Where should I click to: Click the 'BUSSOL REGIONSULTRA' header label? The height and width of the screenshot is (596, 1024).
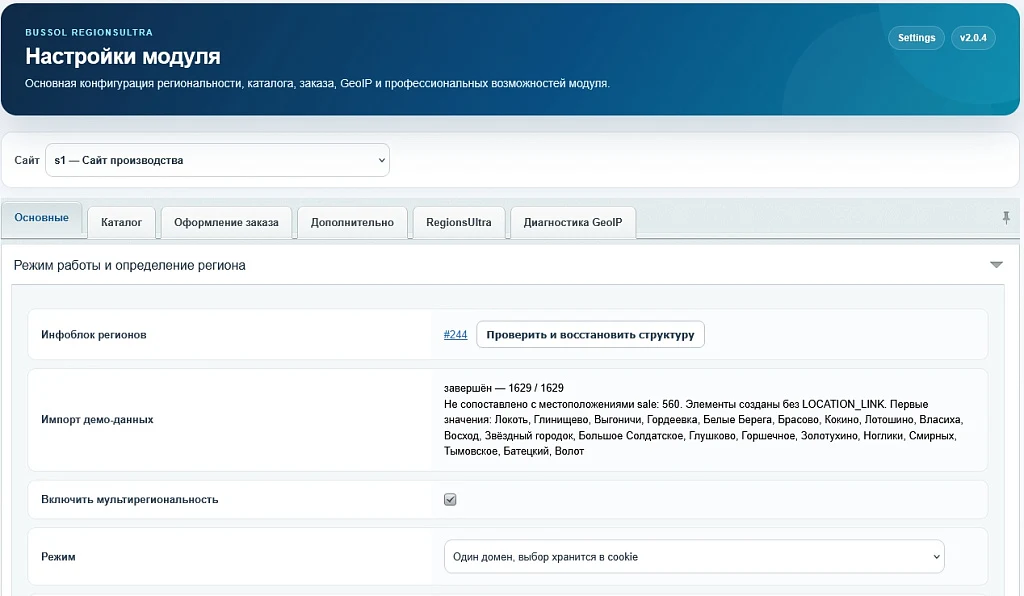point(89,33)
